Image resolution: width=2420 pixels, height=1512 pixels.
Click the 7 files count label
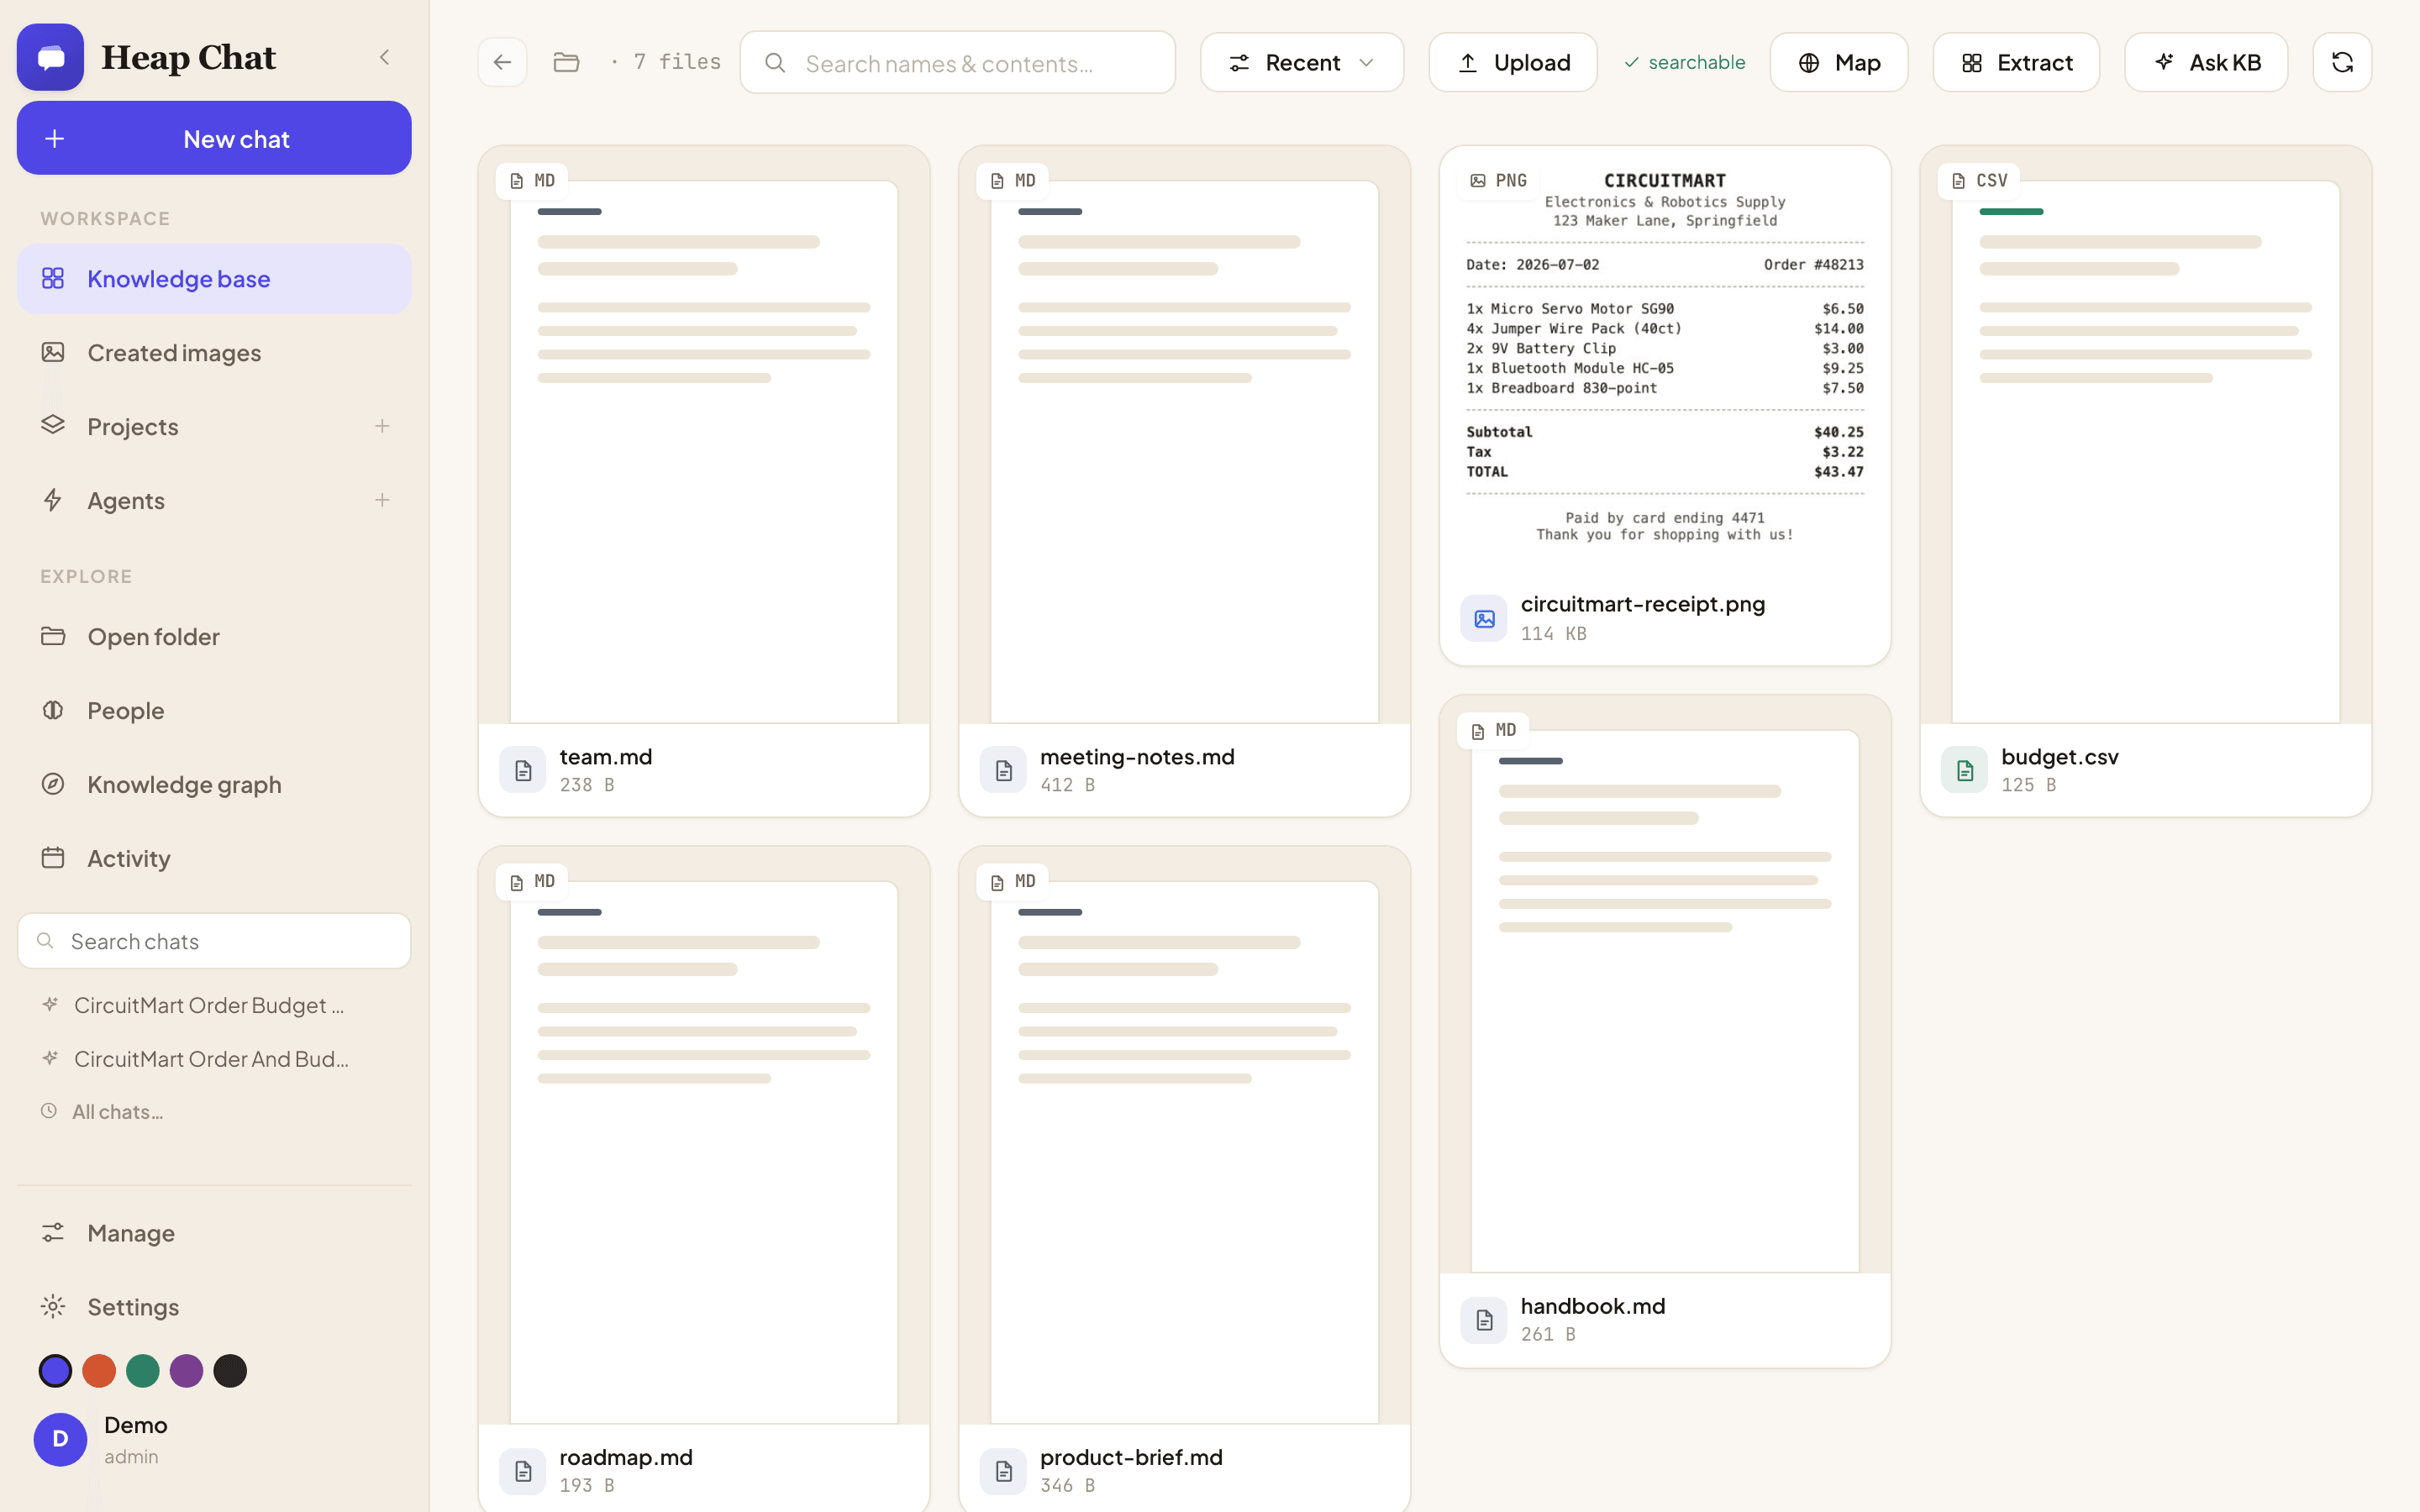[x=677, y=62]
